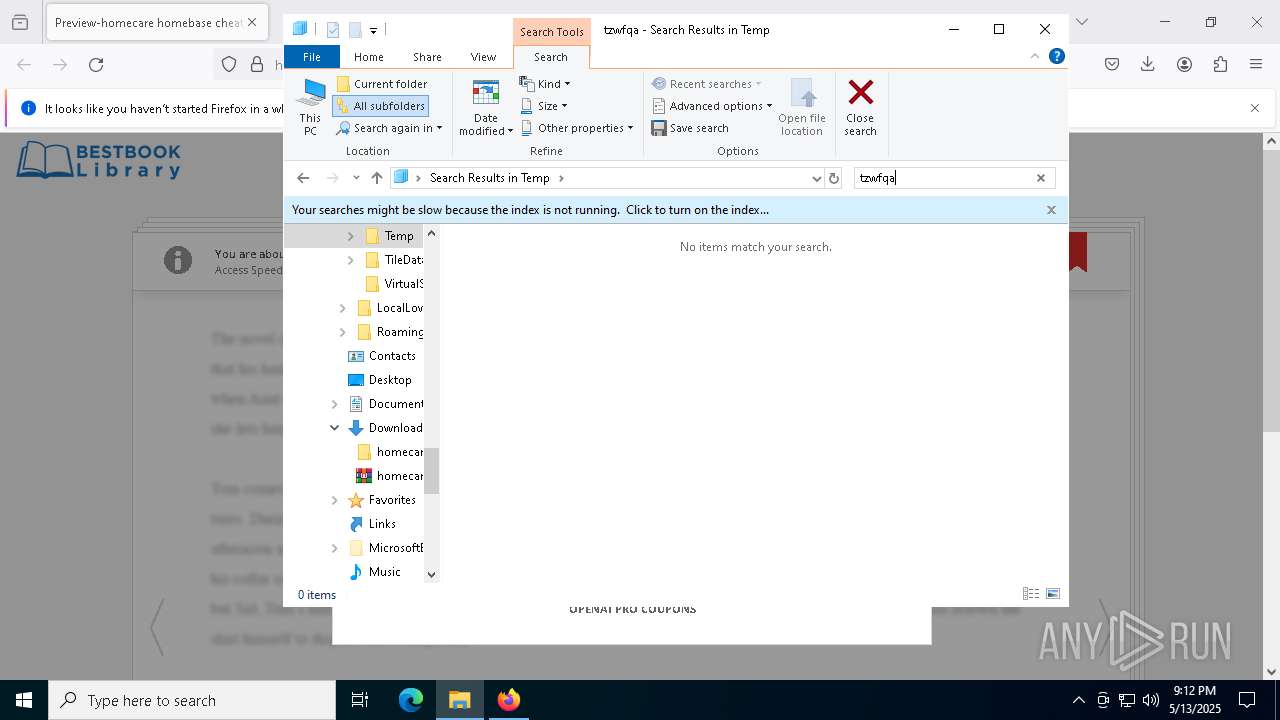
Task: Expand the address bar history dropdown
Action: click(x=817, y=178)
